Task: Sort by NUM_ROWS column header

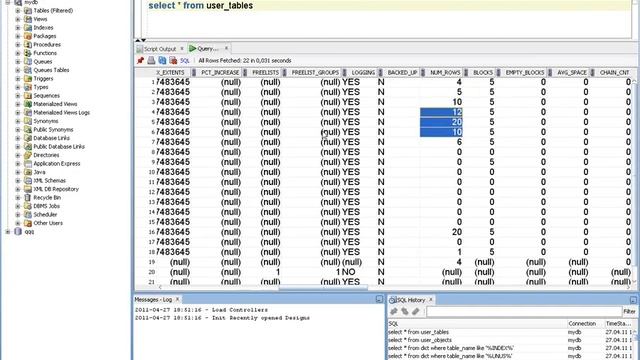Action: [x=445, y=73]
